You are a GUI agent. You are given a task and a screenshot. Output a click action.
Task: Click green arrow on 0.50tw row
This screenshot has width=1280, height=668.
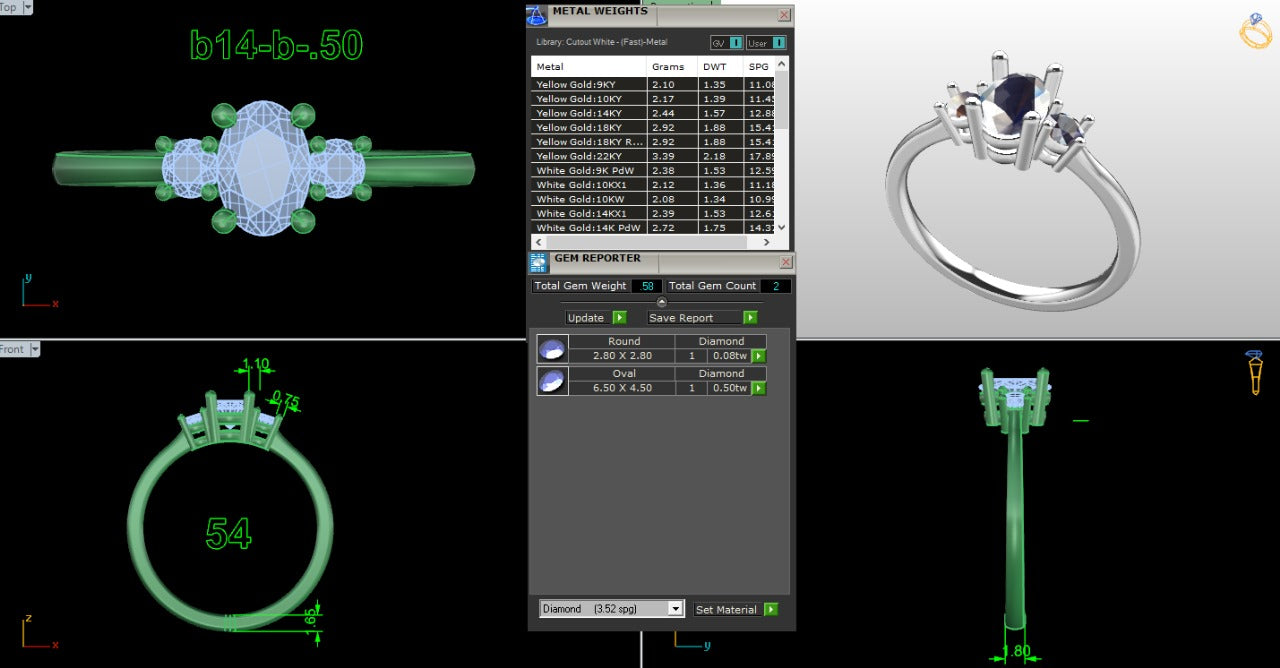pos(759,388)
